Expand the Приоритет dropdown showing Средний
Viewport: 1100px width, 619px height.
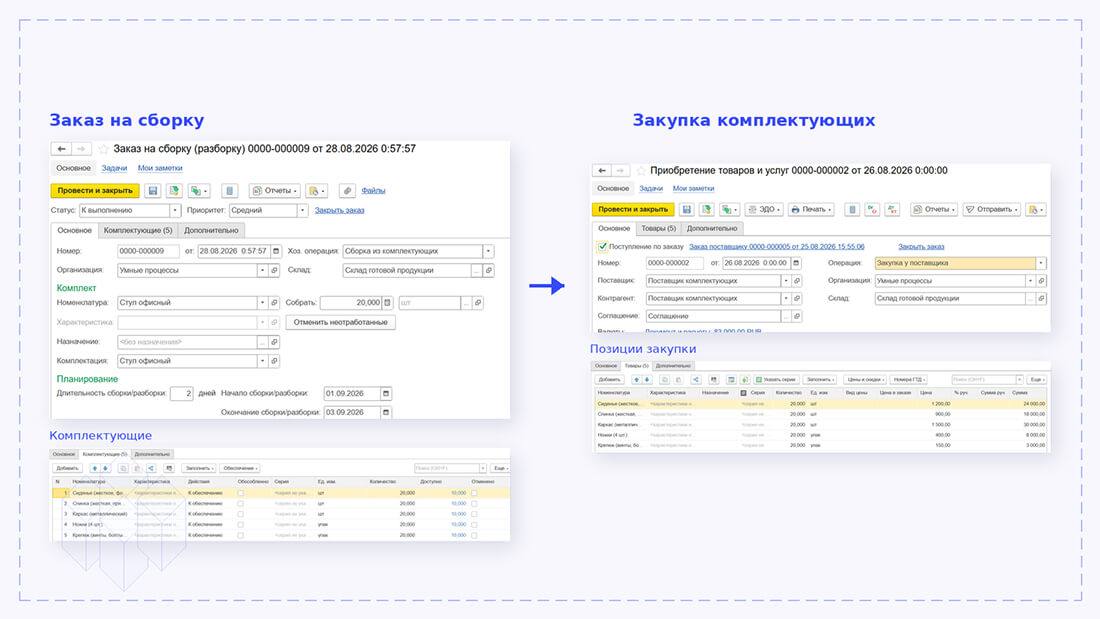[x=302, y=210]
